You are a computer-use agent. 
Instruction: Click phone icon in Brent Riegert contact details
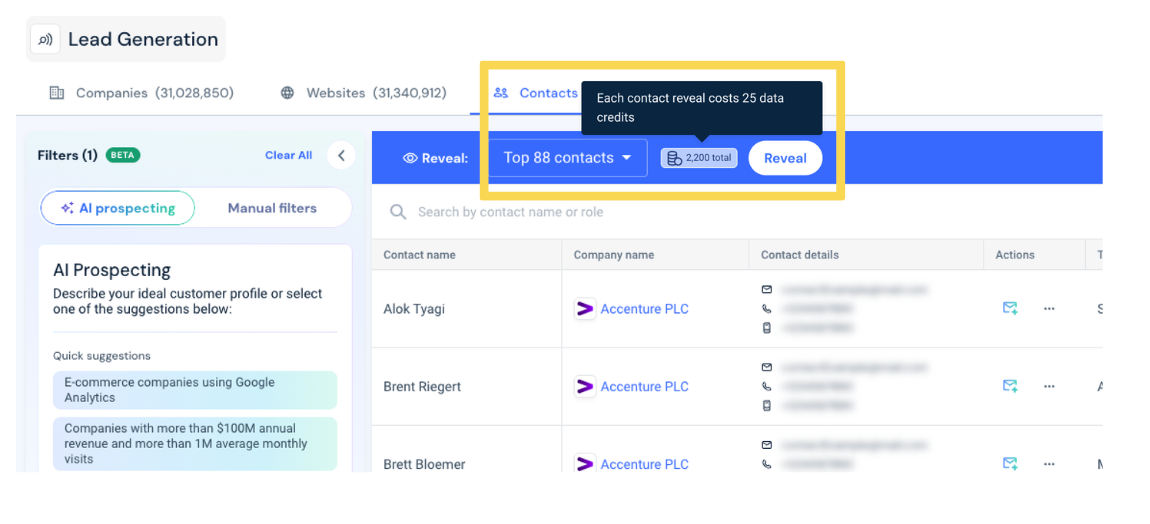coord(767,386)
